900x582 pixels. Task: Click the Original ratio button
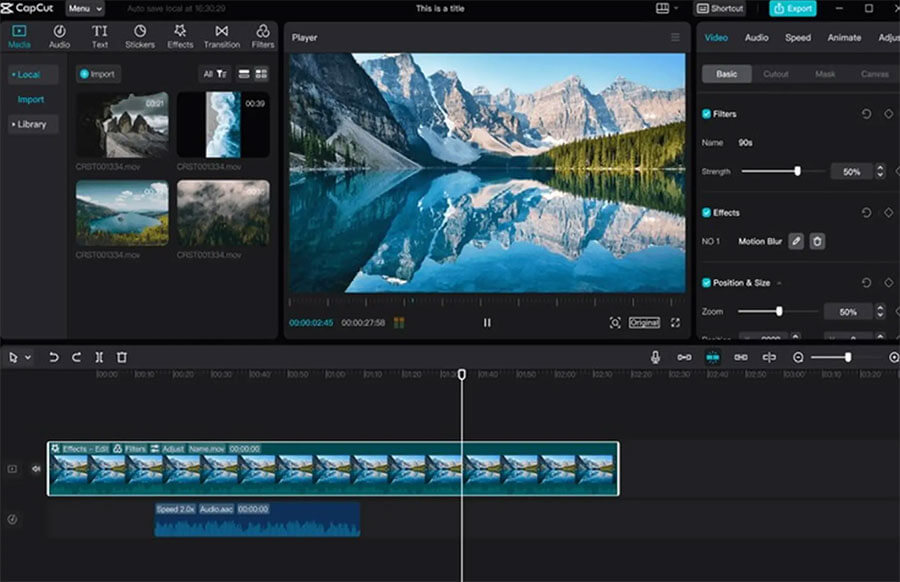644,323
